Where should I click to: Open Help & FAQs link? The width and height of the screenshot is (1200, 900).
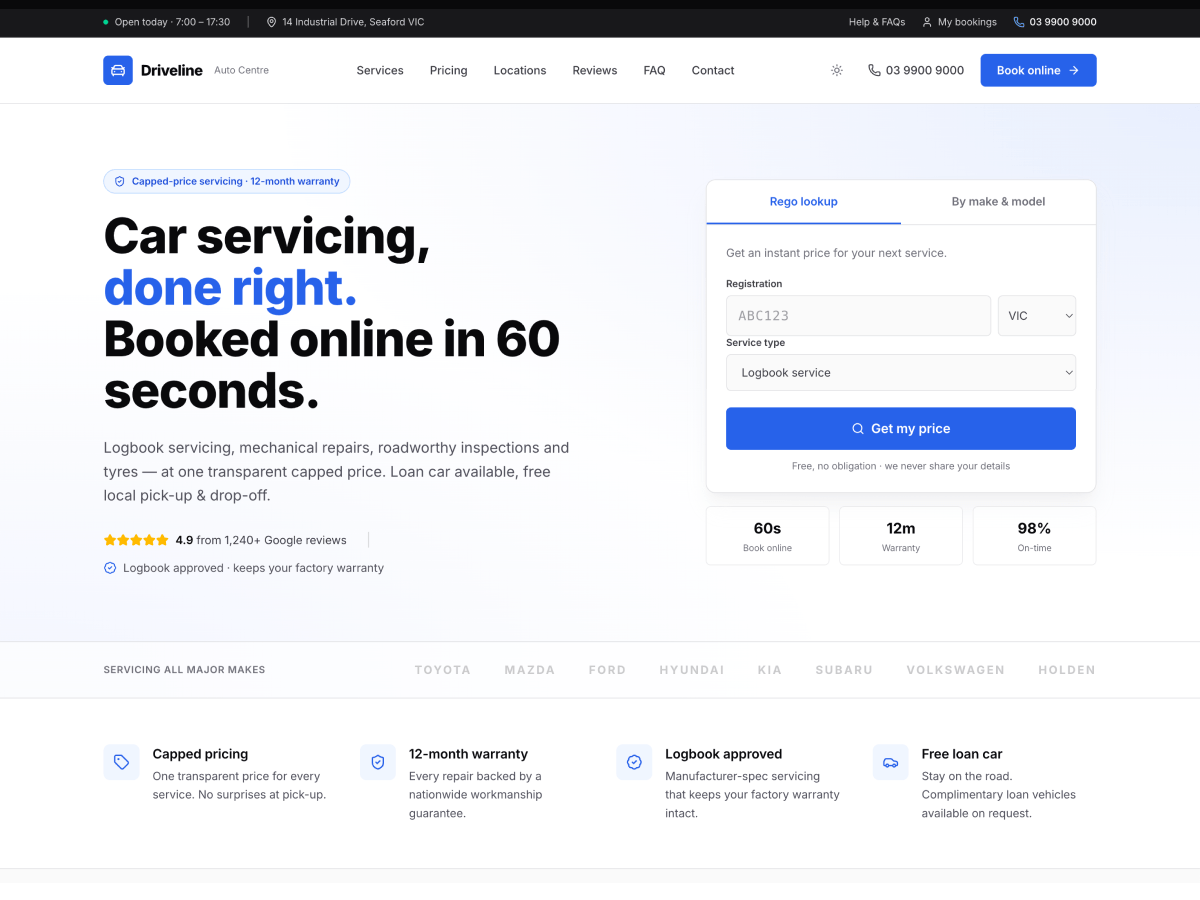coord(877,22)
